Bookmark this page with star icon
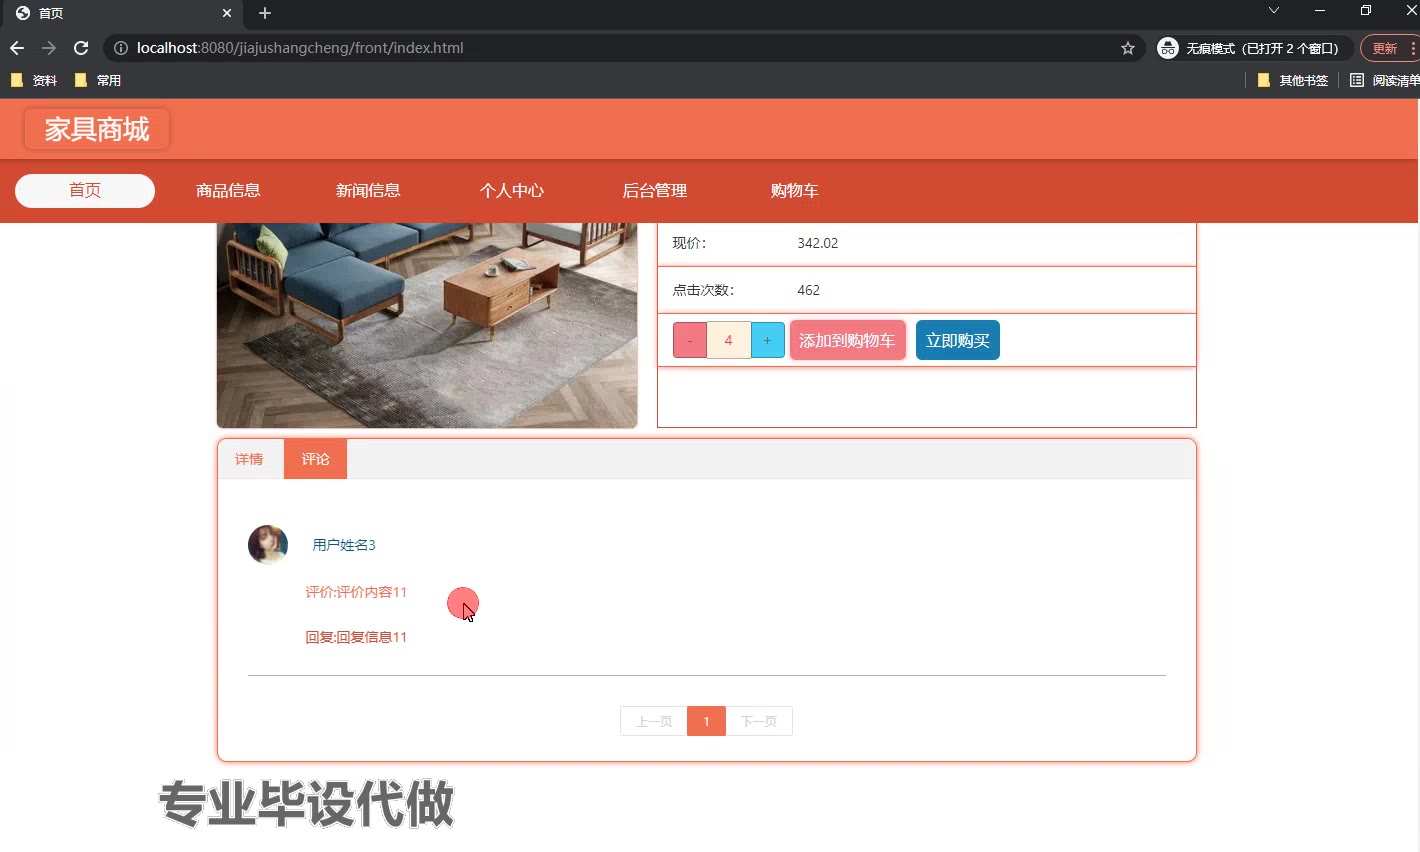The height and width of the screenshot is (852, 1420). (x=1128, y=48)
